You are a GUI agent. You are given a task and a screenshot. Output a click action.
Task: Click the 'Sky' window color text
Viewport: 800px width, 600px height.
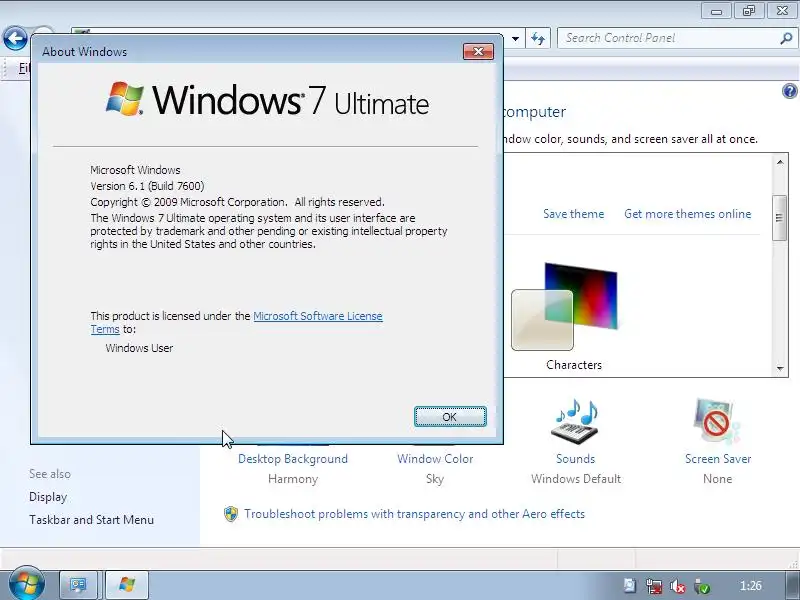pyautogui.click(x=435, y=479)
